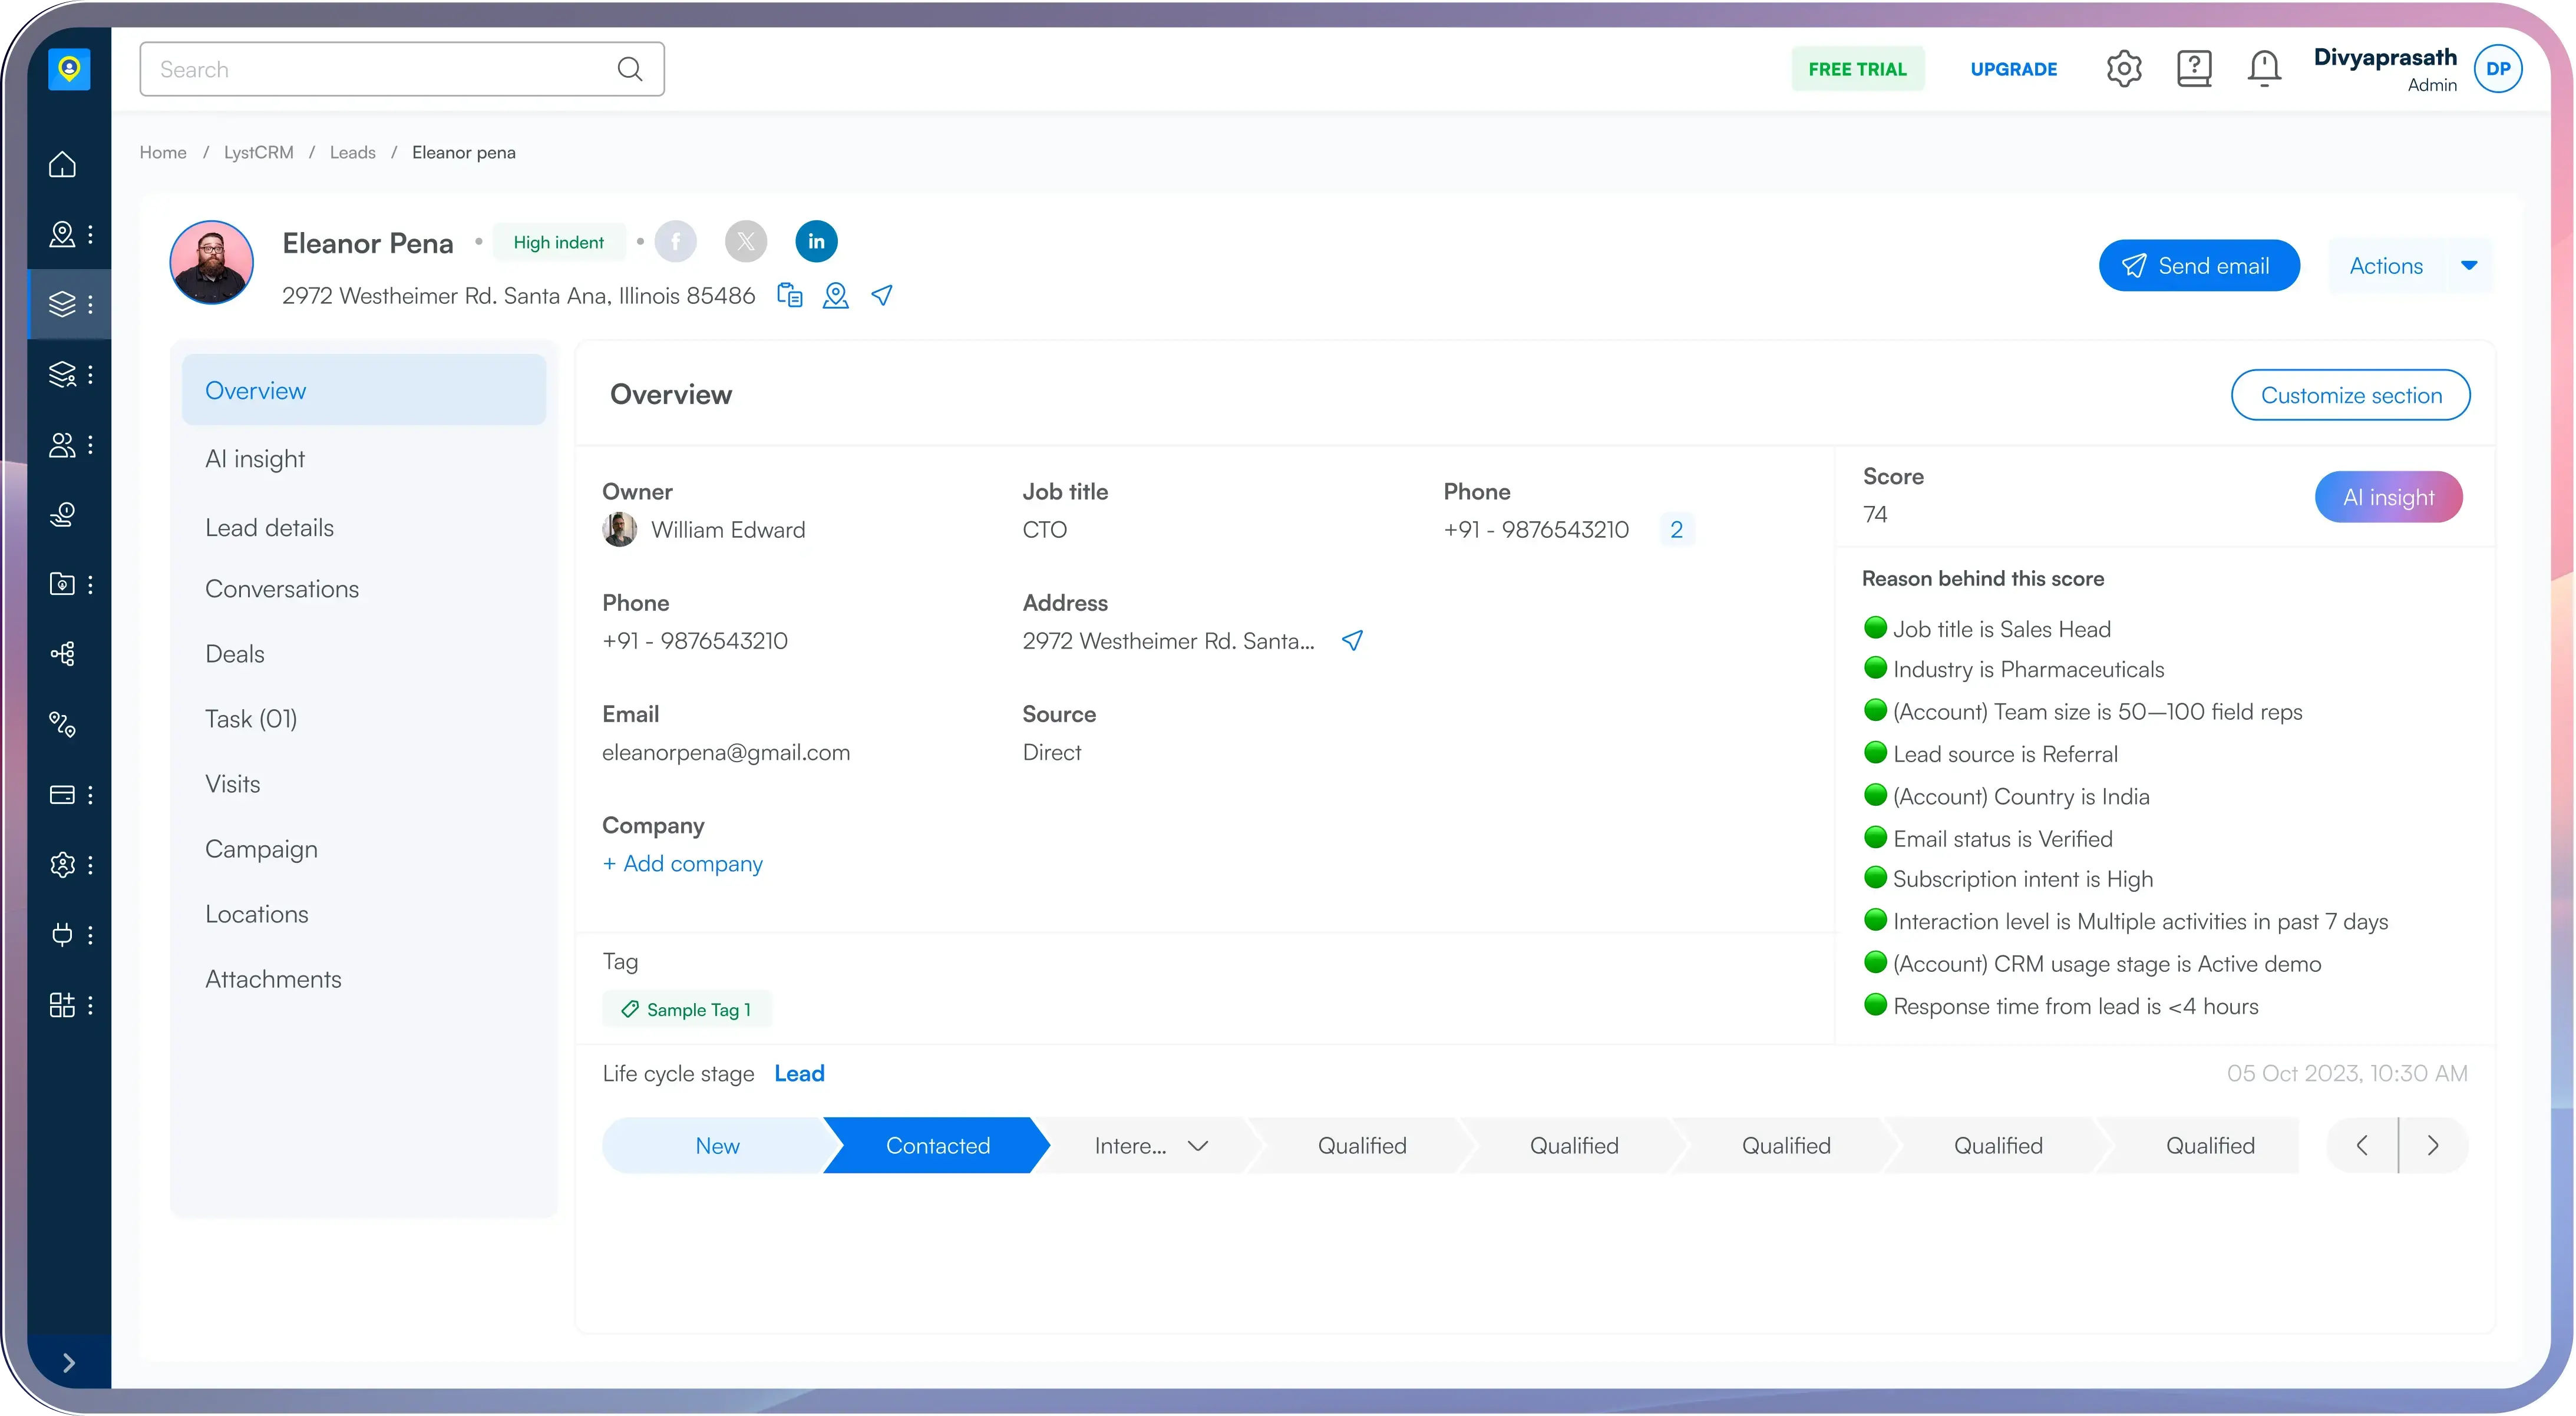Click the LinkedIn profile icon
Image resolution: width=2576 pixels, height=1416 pixels.
pyautogui.click(x=816, y=242)
